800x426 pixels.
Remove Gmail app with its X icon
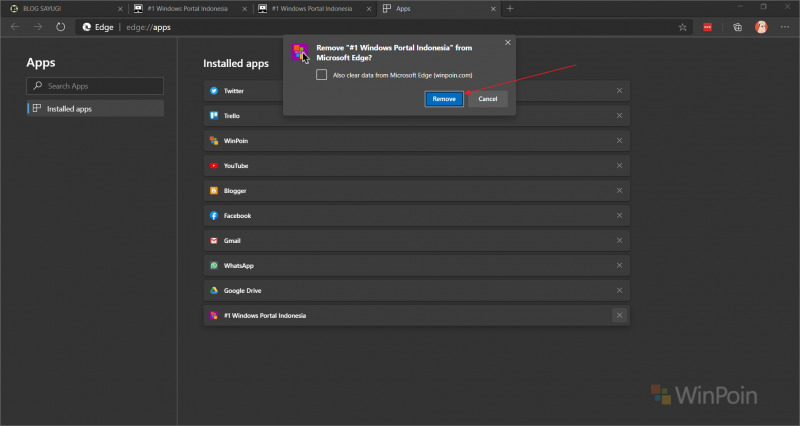[x=619, y=241]
